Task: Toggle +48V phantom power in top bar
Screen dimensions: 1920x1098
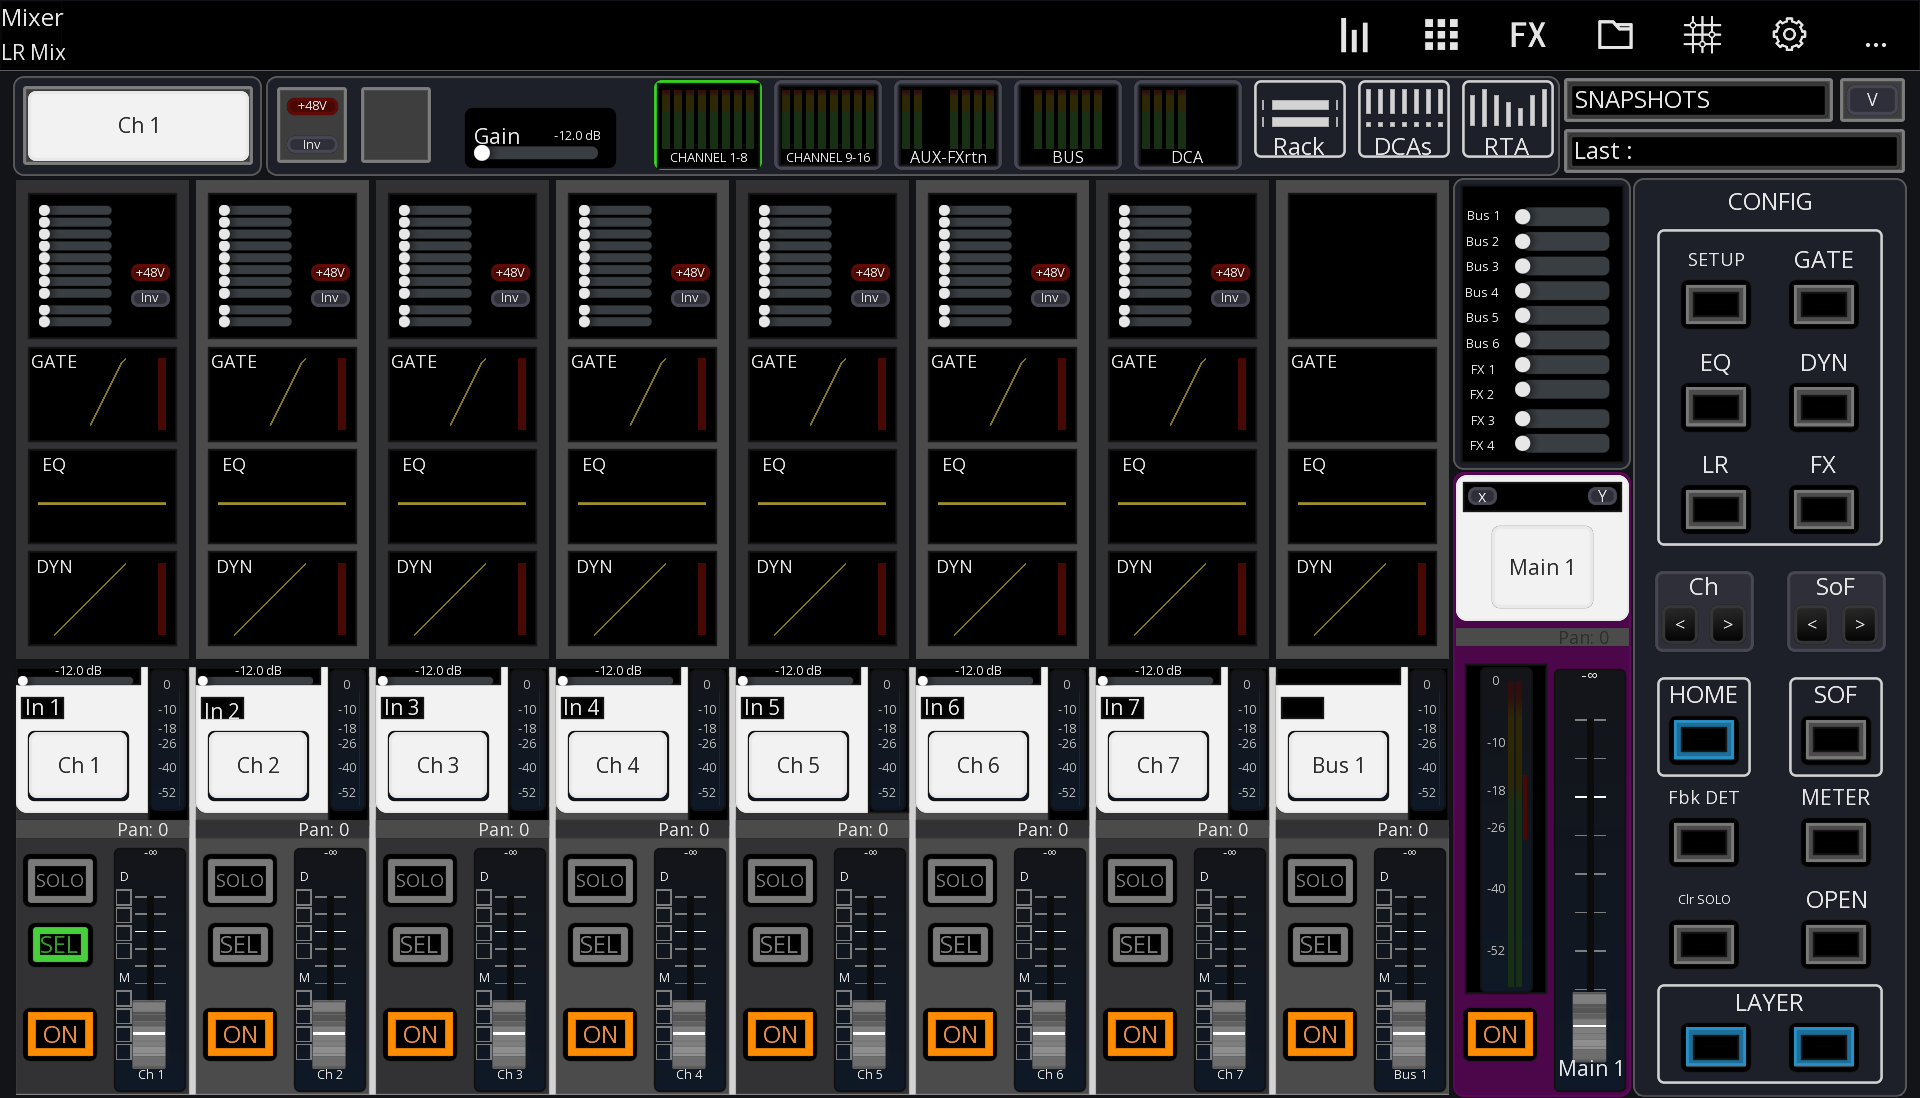Action: click(x=312, y=106)
